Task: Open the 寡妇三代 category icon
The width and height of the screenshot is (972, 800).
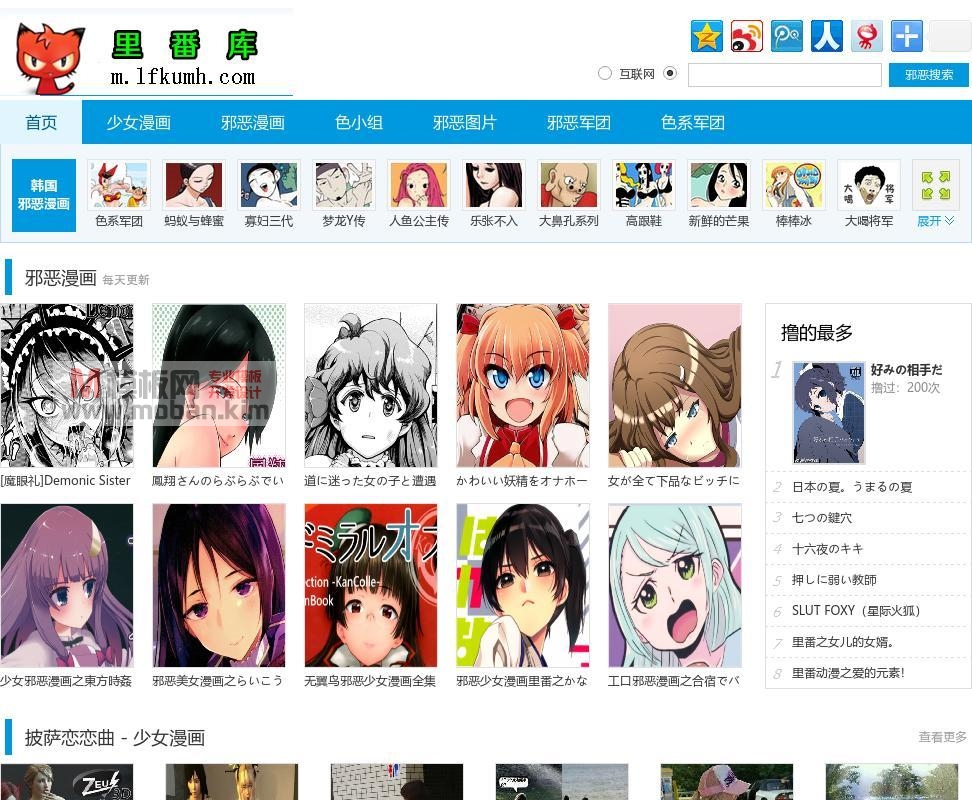Action: coord(268,185)
